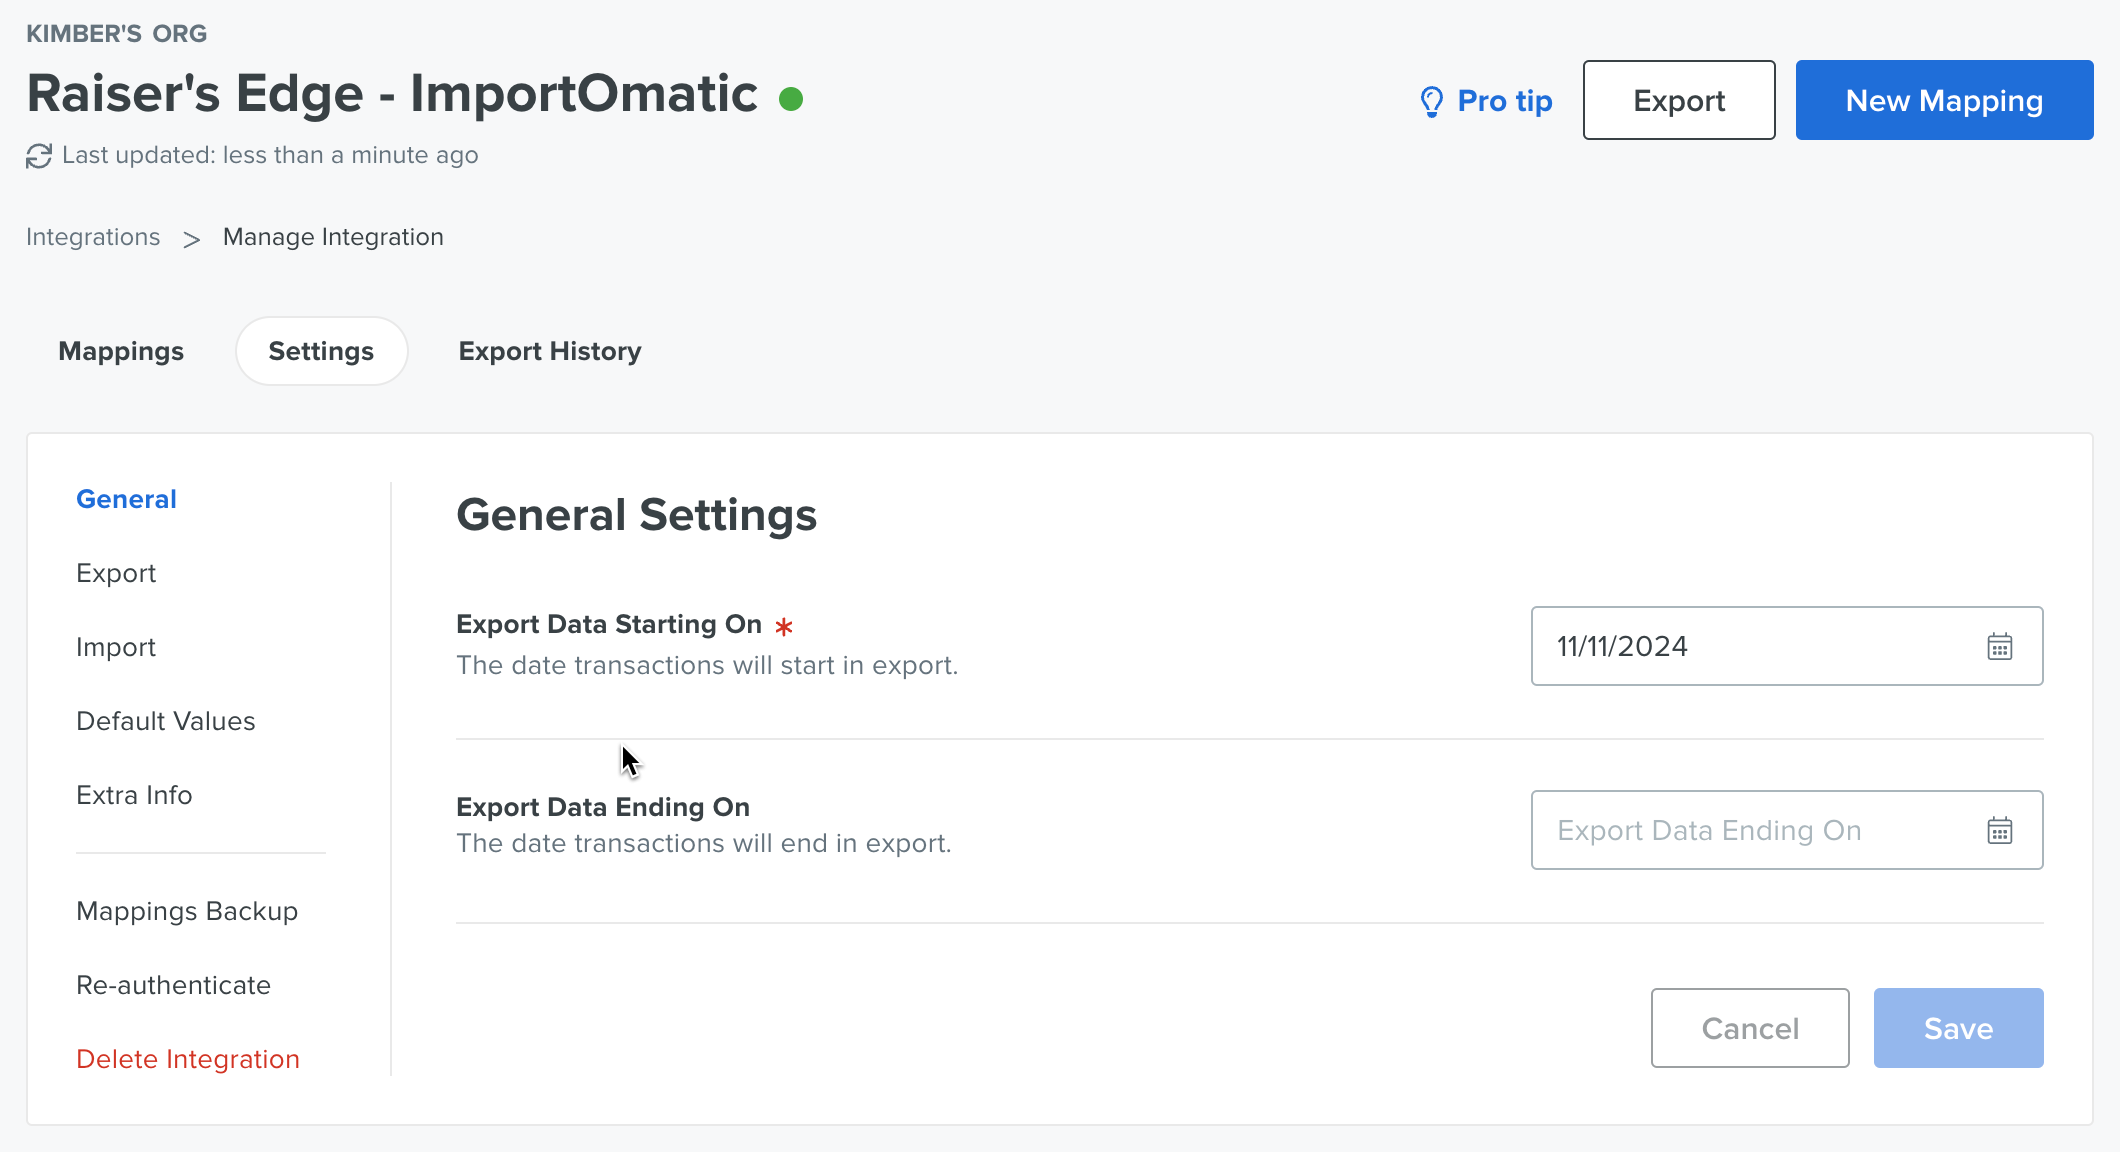Screen dimensions: 2120x1152
Task: Select General in settings sidebar
Action: 126,499
